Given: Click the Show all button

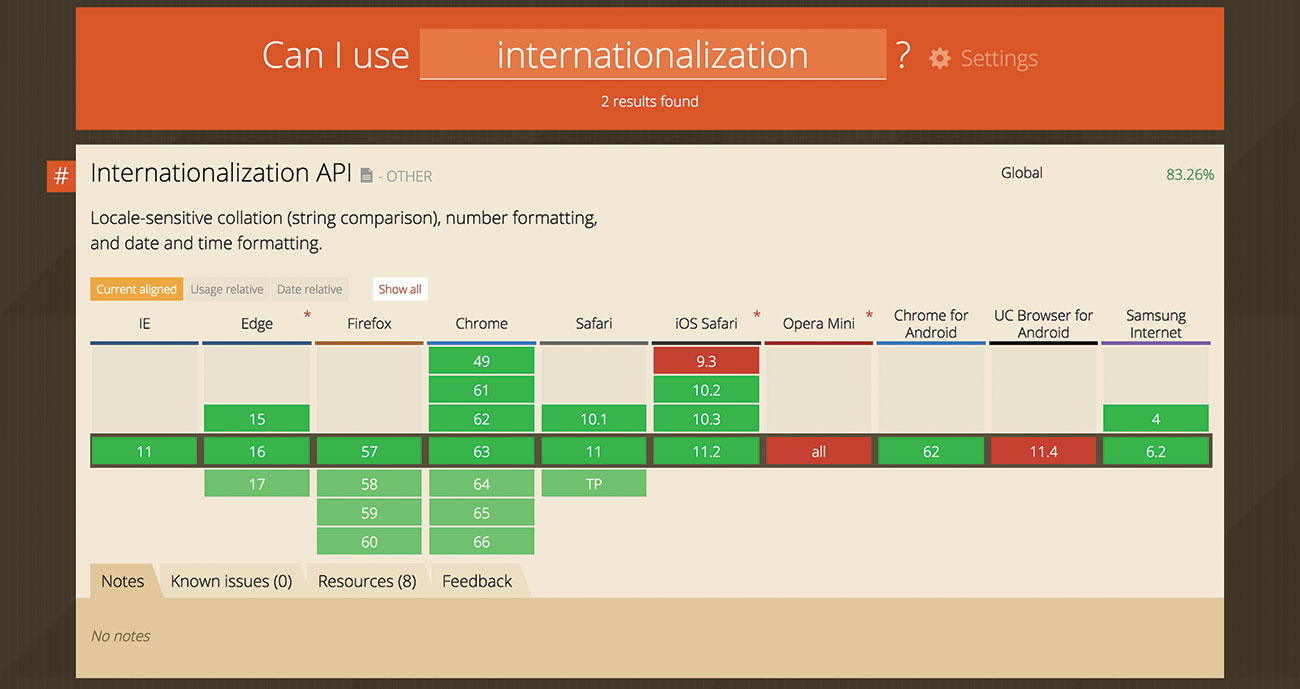Looking at the screenshot, I should coord(399,288).
